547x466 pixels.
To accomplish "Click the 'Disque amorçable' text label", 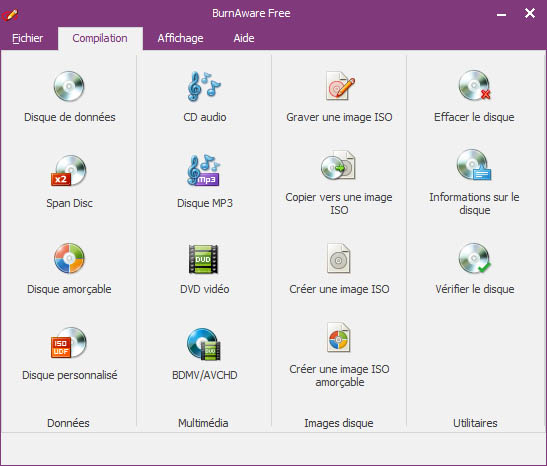I will coord(69,290).
